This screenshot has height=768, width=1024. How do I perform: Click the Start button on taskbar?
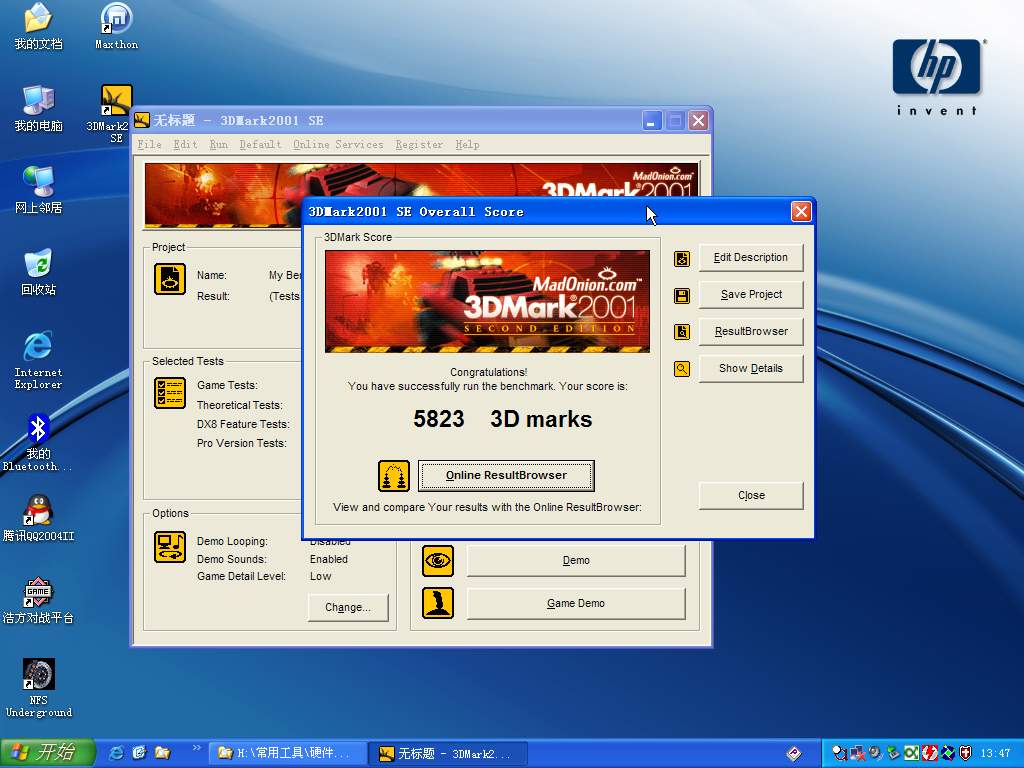point(48,753)
